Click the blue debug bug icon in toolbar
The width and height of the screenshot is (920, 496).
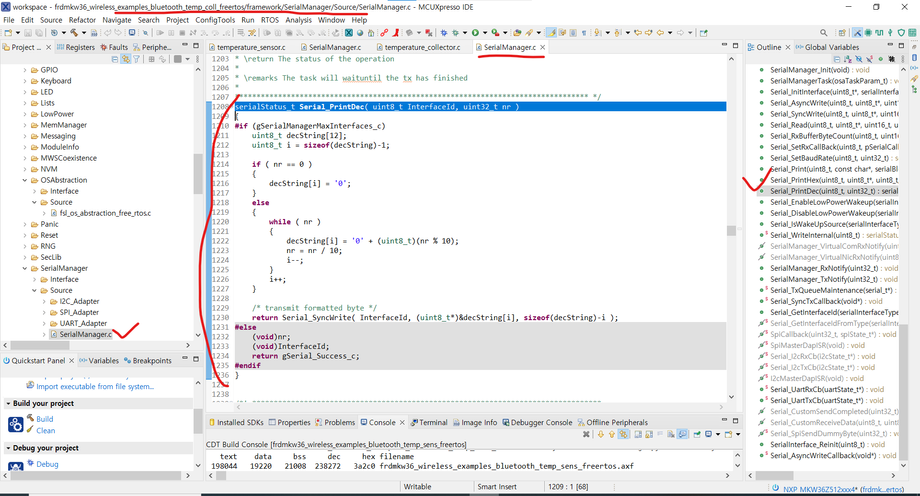[444, 32]
